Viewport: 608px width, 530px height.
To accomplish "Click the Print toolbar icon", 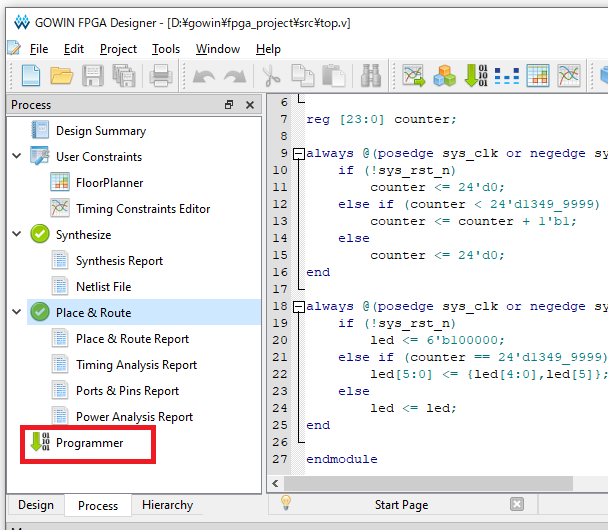I will [x=160, y=75].
